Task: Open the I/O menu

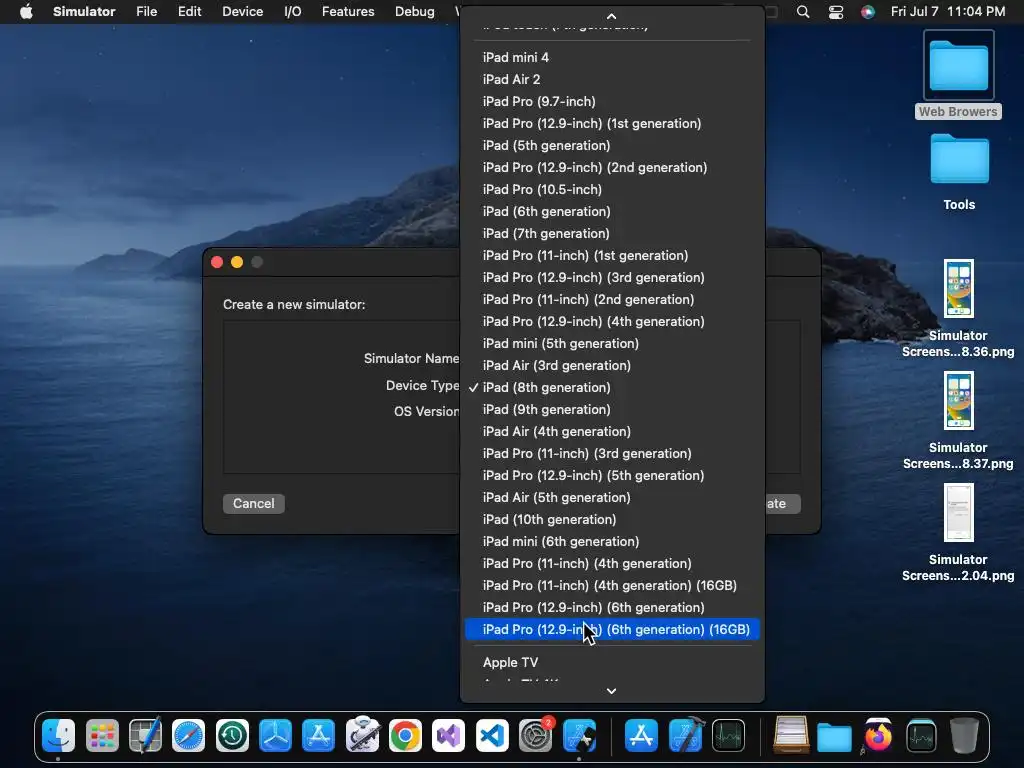Action: coord(293,11)
